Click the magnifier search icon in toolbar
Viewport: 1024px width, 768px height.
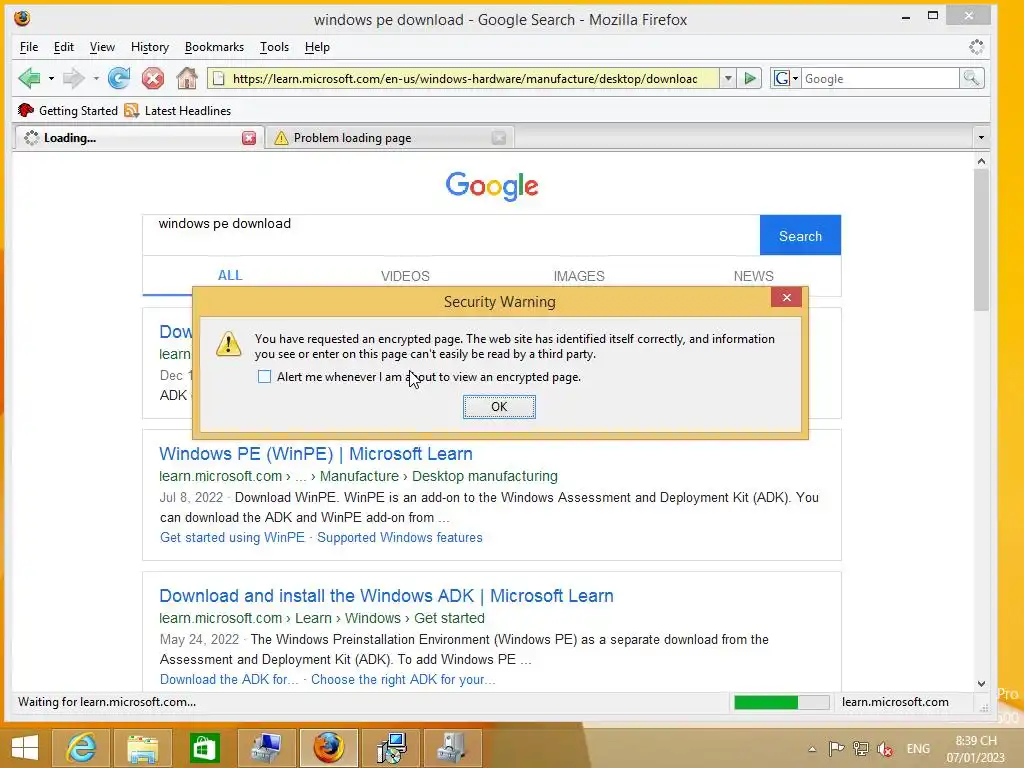(x=971, y=78)
